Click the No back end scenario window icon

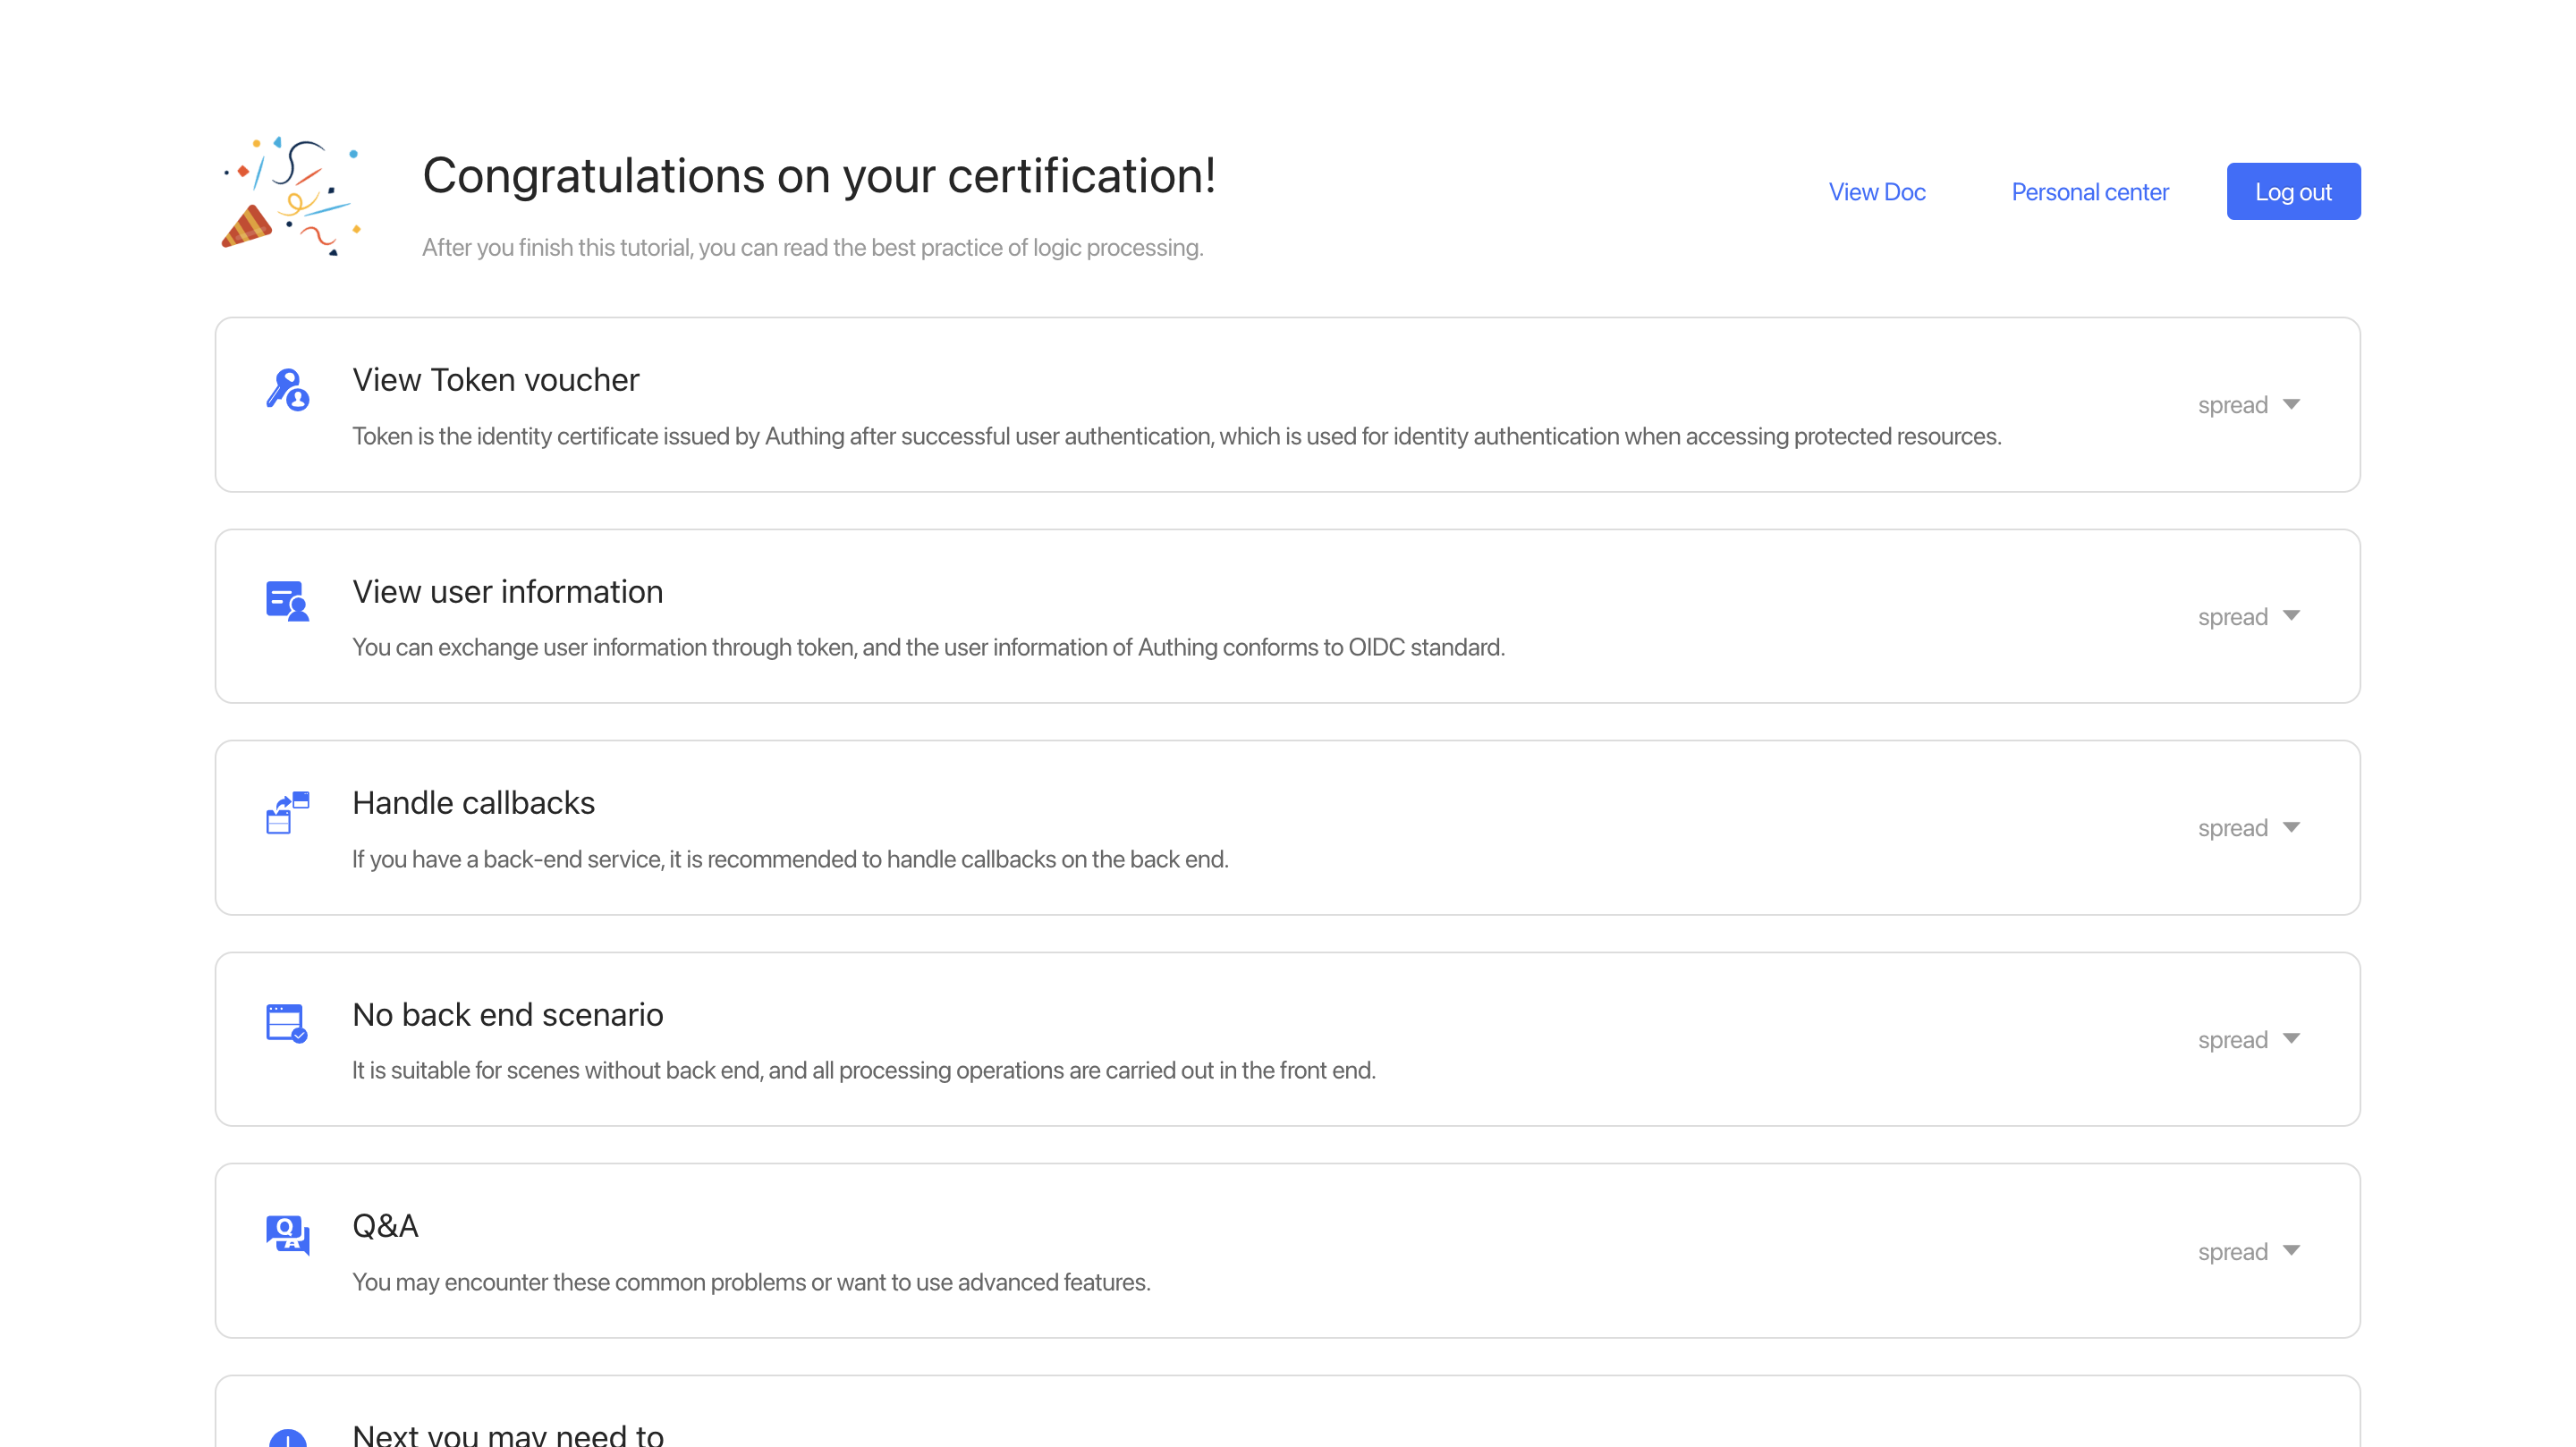(x=287, y=1023)
